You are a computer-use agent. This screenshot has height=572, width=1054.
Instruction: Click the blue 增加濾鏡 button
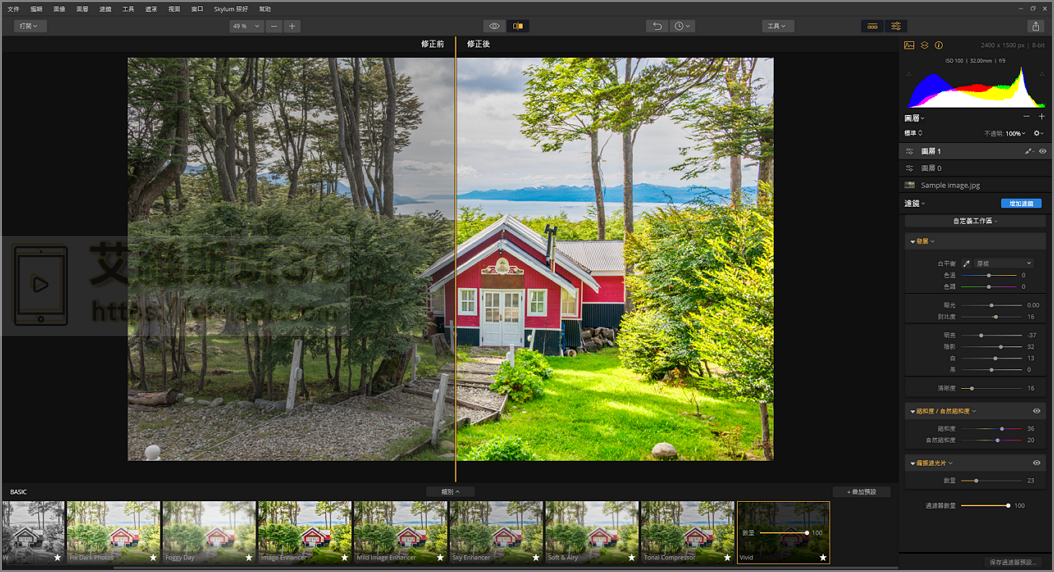(x=1021, y=204)
